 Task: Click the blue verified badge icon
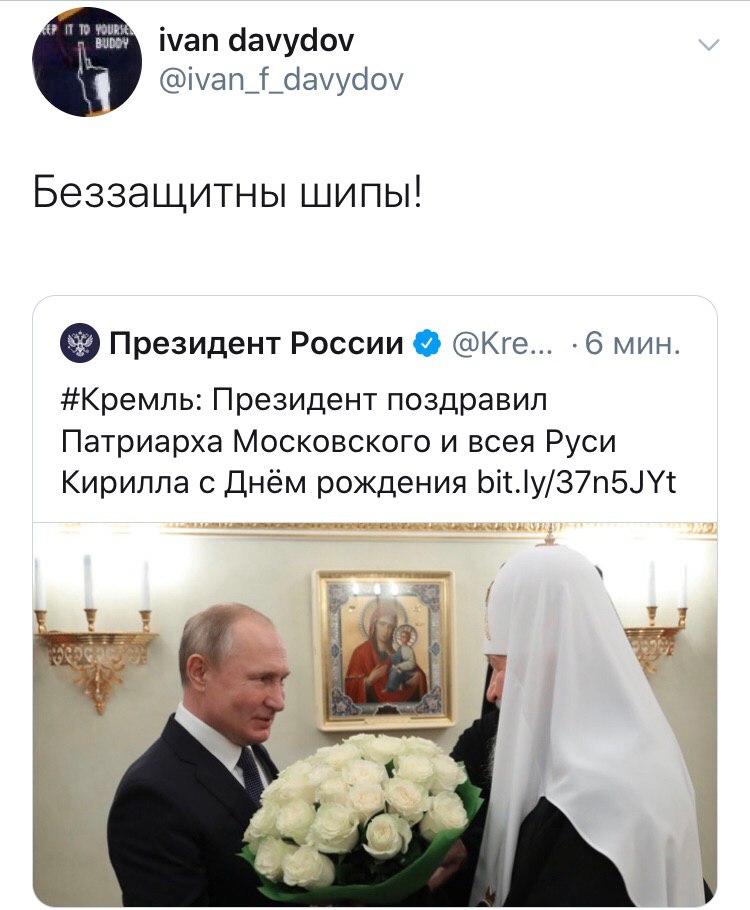click(x=427, y=343)
